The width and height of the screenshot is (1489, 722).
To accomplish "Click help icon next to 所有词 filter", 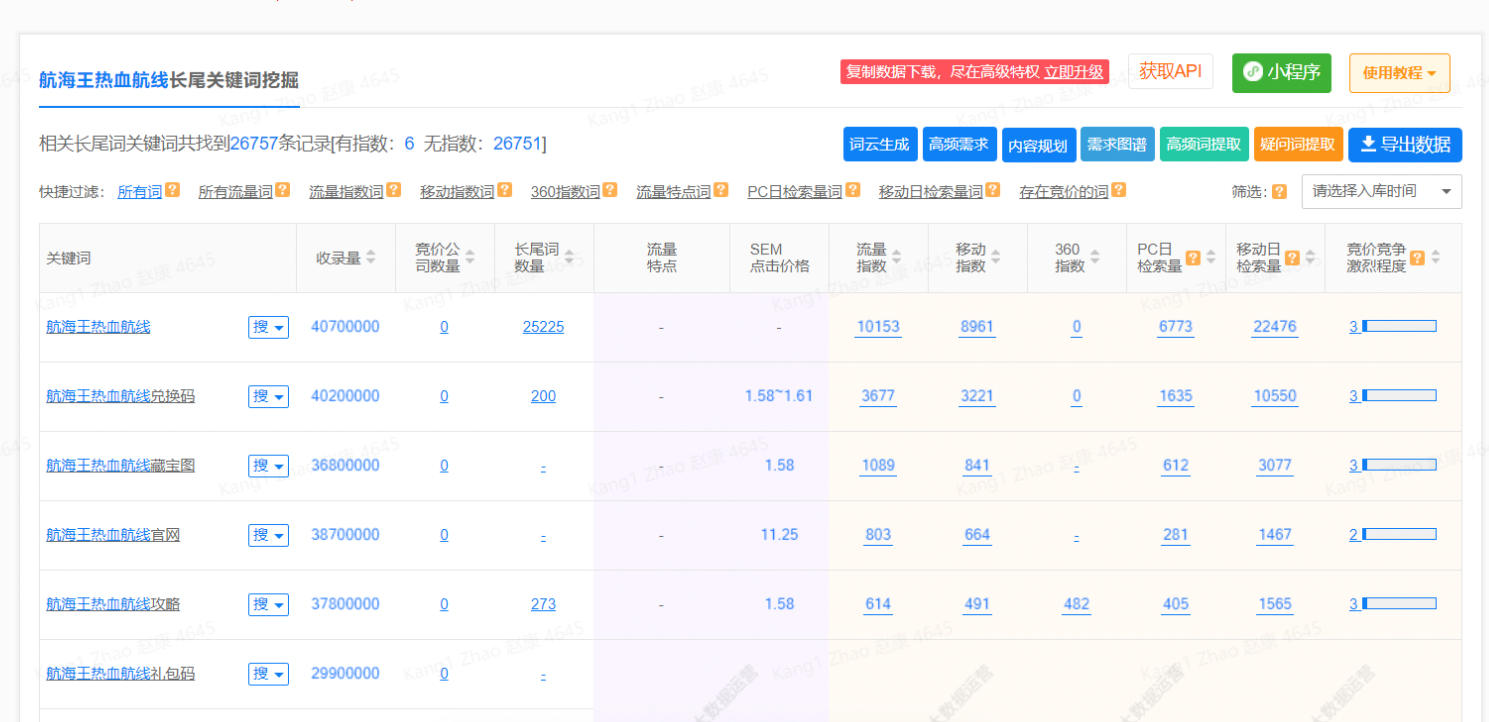I will 173,189.
